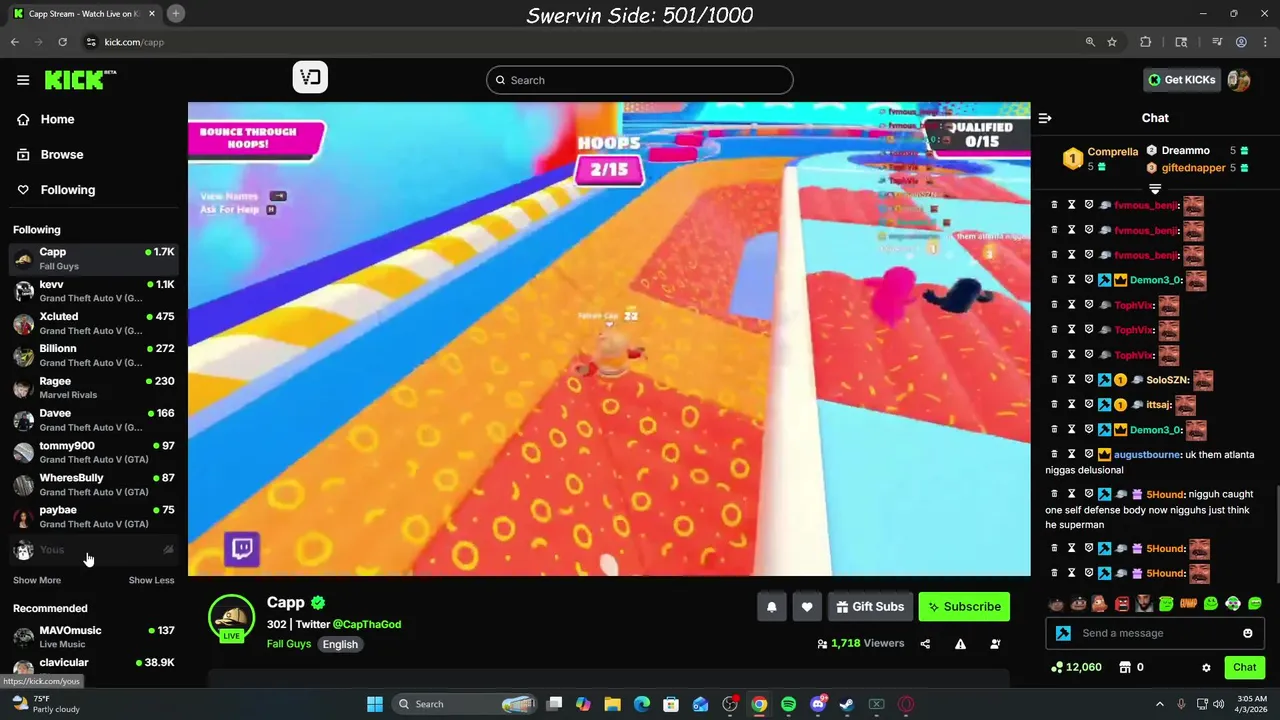Open the shop storefront icon in chat
This screenshot has width=1280, height=720.
pyautogui.click(x=1124, y=667)
